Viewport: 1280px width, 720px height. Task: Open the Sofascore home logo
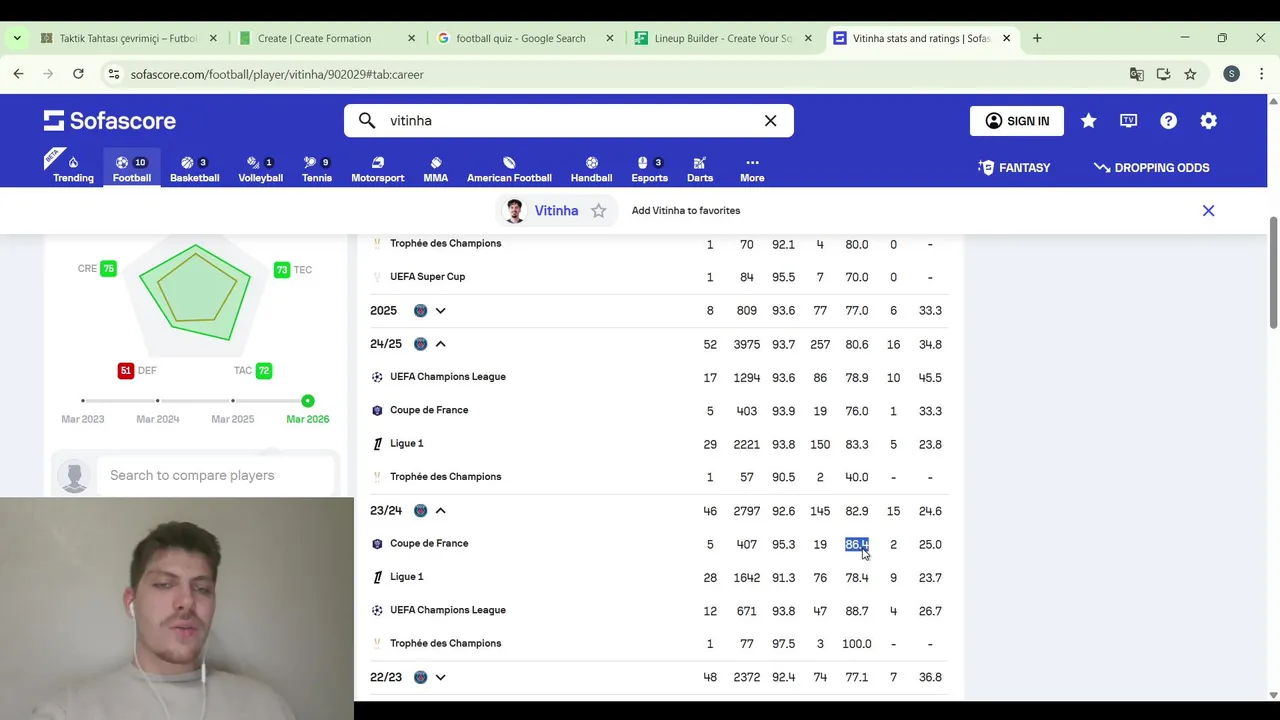pyautogui.click(x=109, y=121)
